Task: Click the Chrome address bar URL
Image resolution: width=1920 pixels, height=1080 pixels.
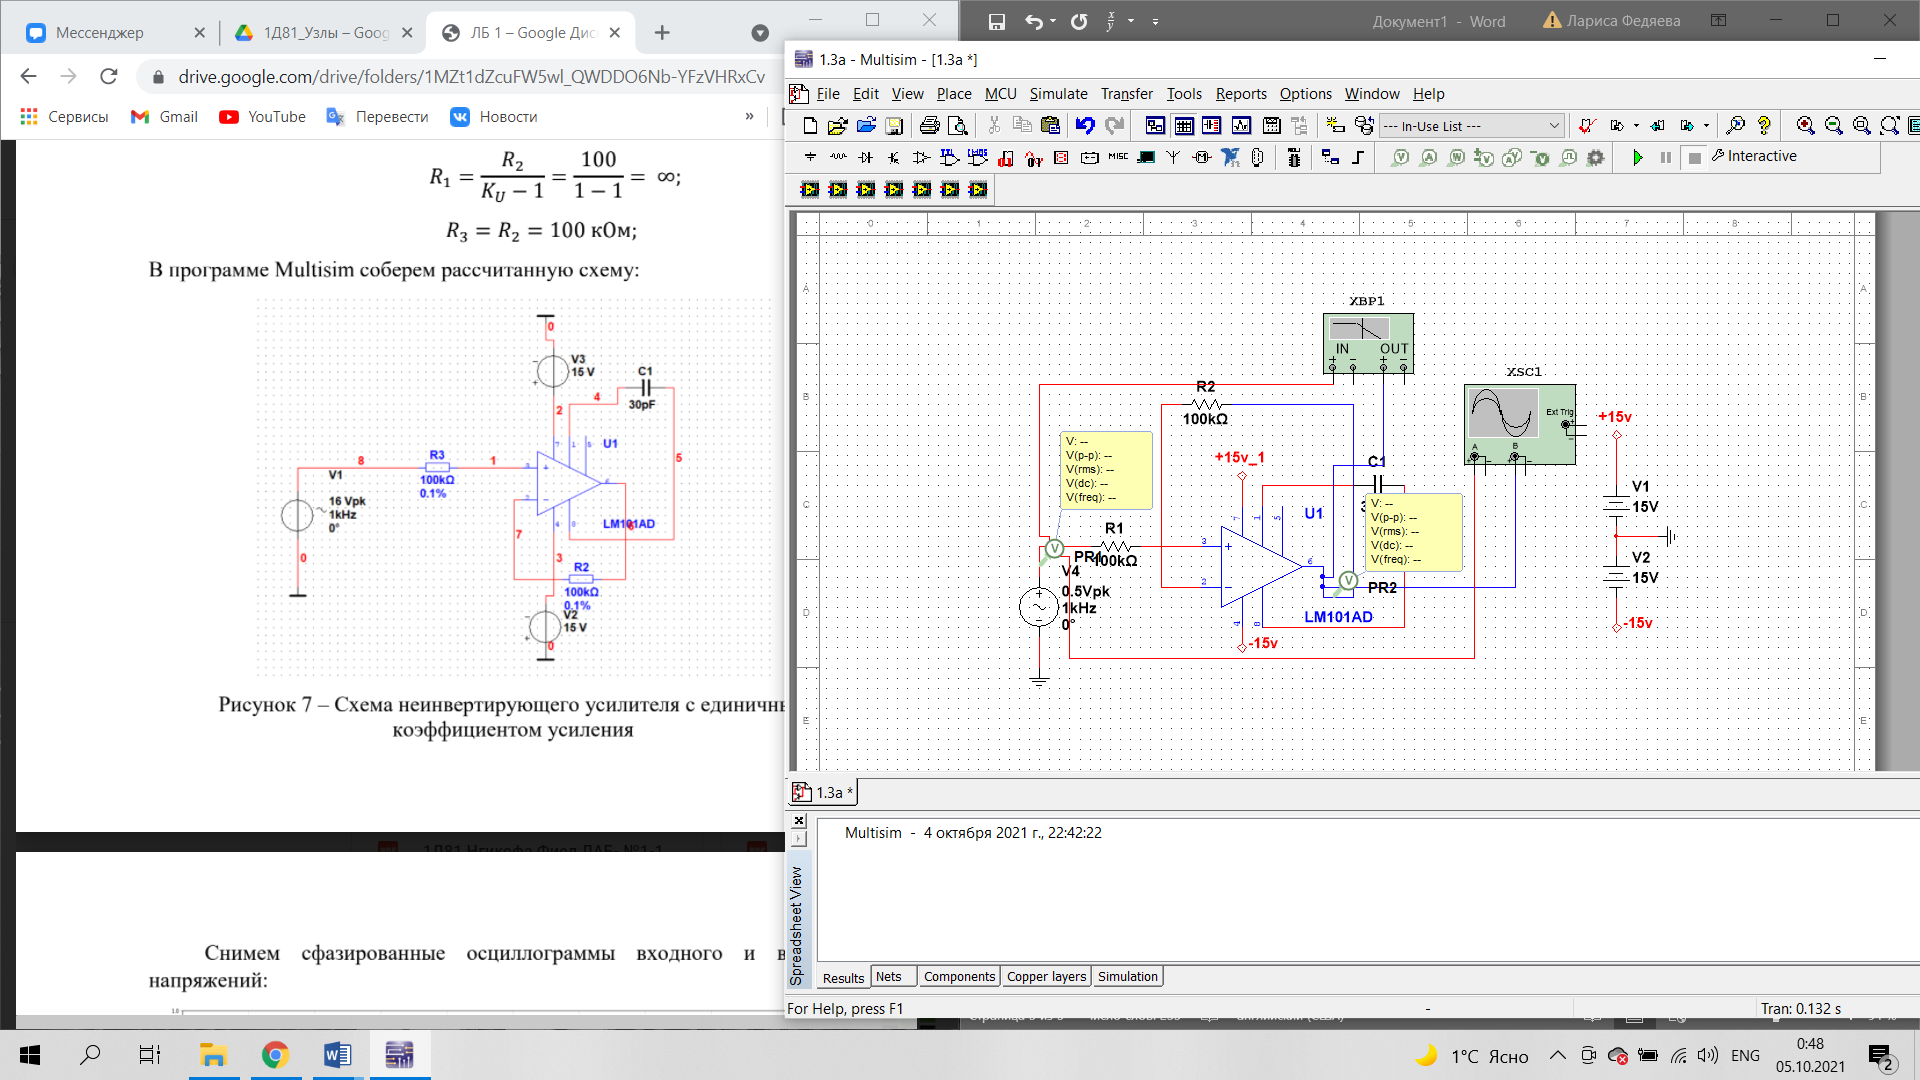Action: pyautogui.click(x=471, y=76)
